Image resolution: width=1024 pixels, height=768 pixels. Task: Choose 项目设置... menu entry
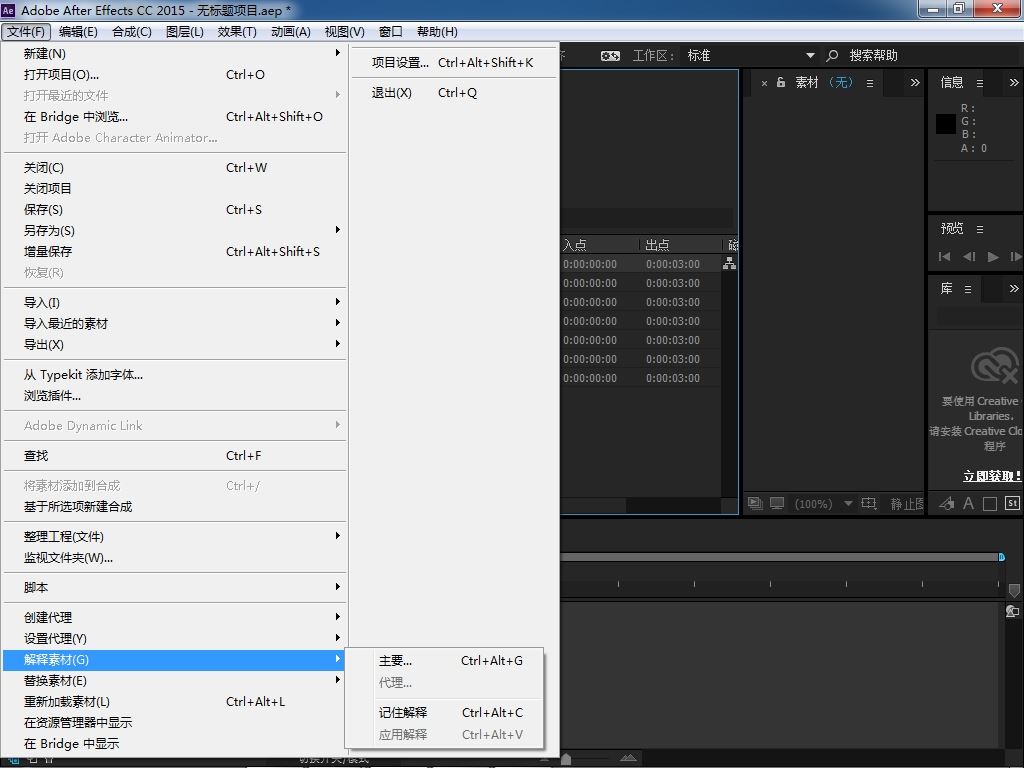[454, 63]
